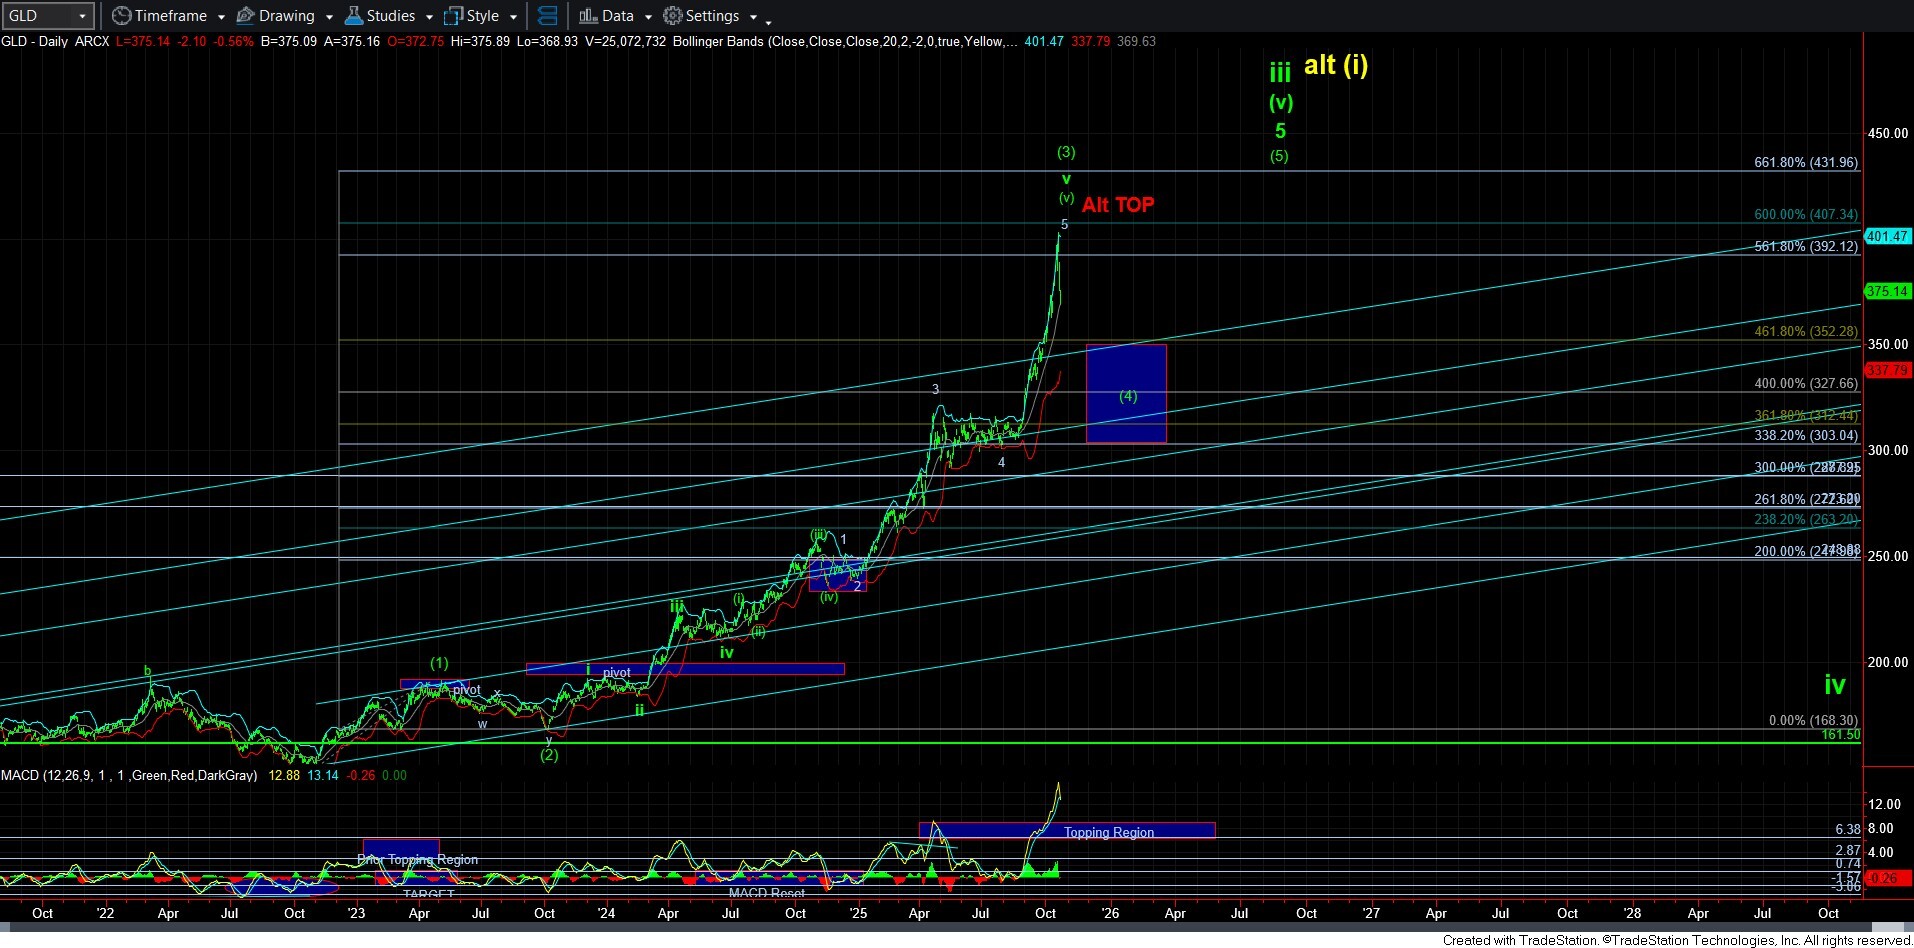The image size is (1914, 948).
Task: Open the toolbar overflow arrow after Settings
Action: 768,20
